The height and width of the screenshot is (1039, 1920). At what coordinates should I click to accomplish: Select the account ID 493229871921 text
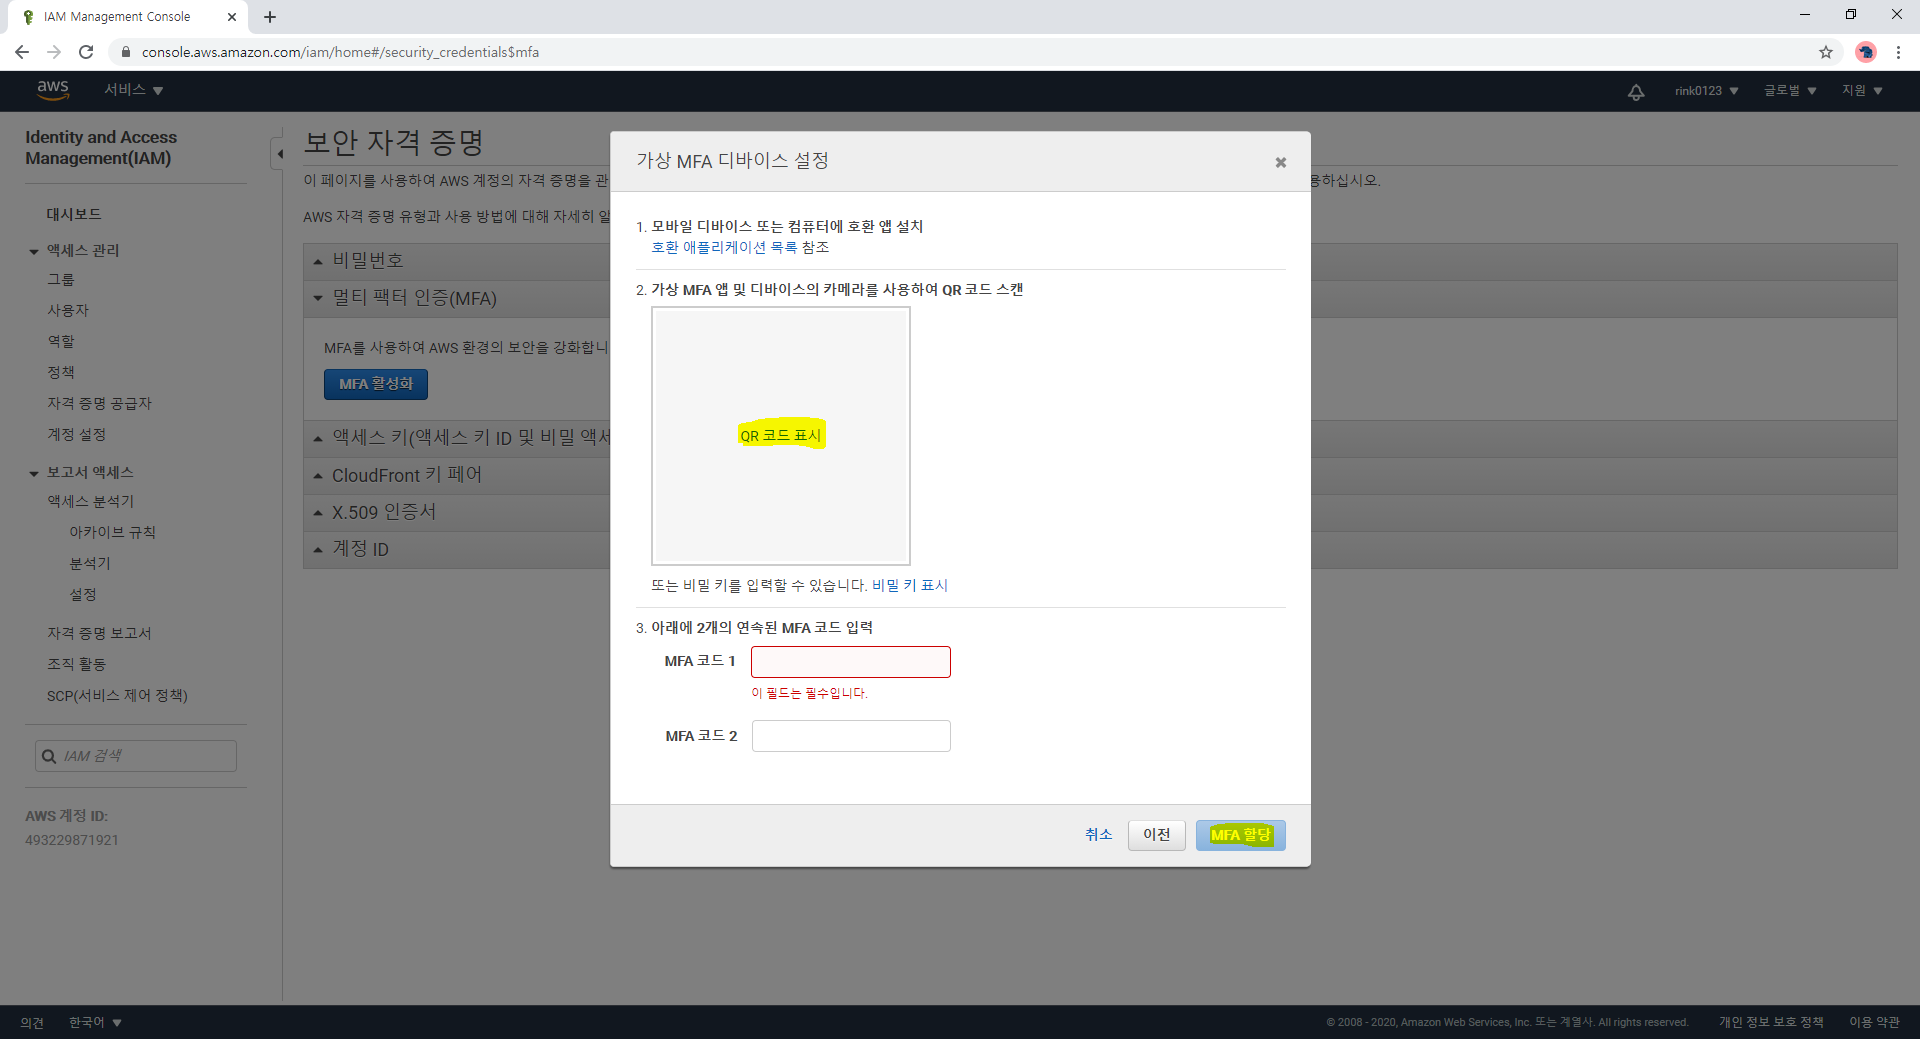72,841
